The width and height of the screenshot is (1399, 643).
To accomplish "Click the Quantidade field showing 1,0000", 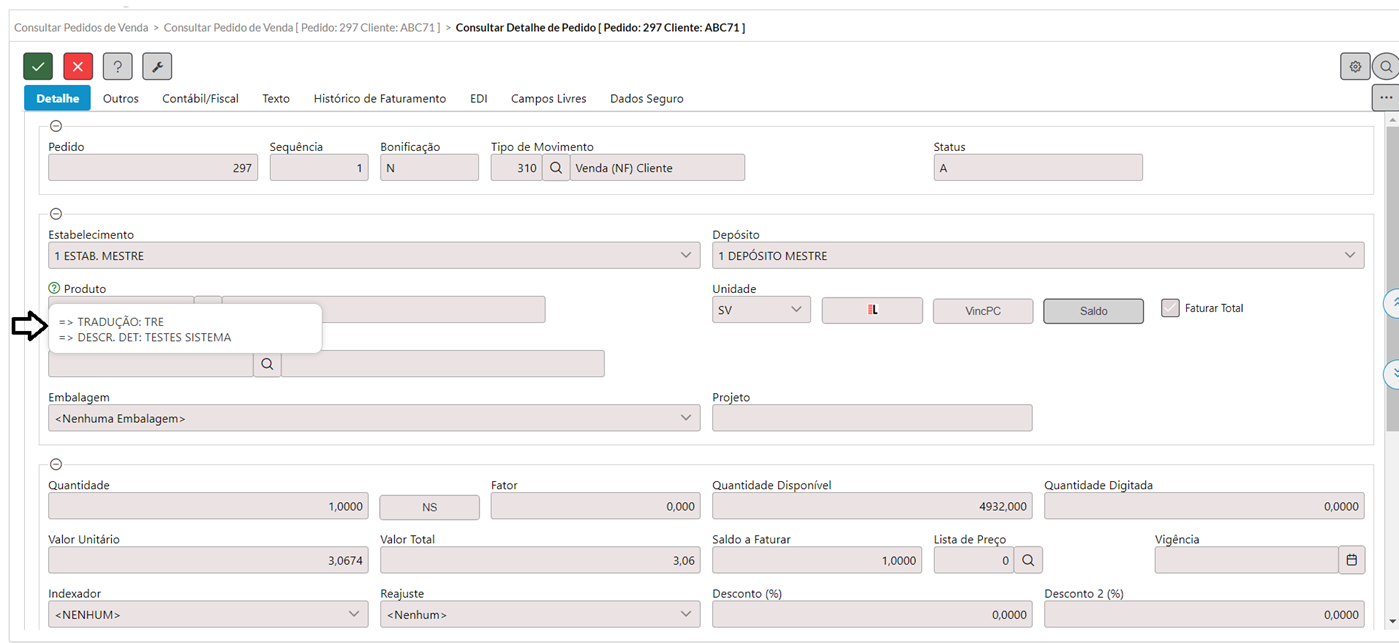I will tap(208, 506).
